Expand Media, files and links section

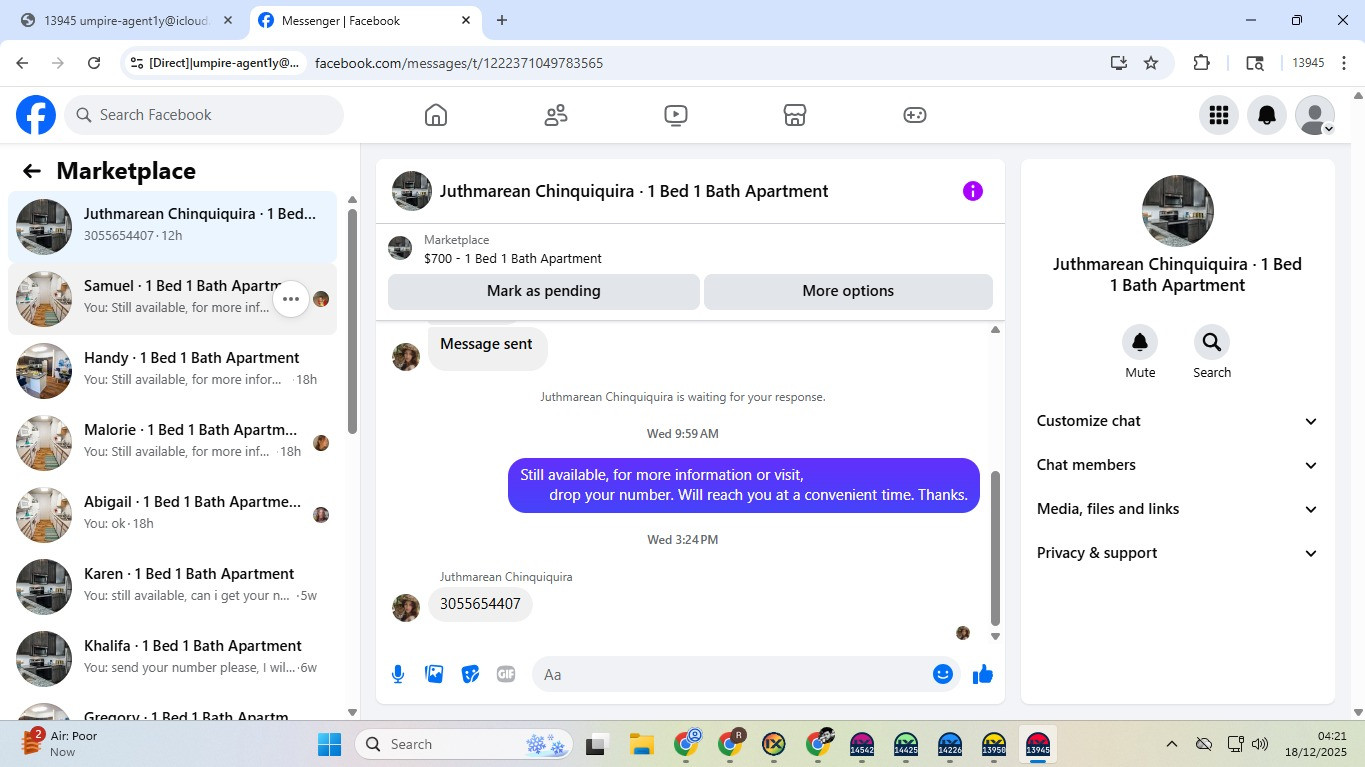tap(1178, 509)
